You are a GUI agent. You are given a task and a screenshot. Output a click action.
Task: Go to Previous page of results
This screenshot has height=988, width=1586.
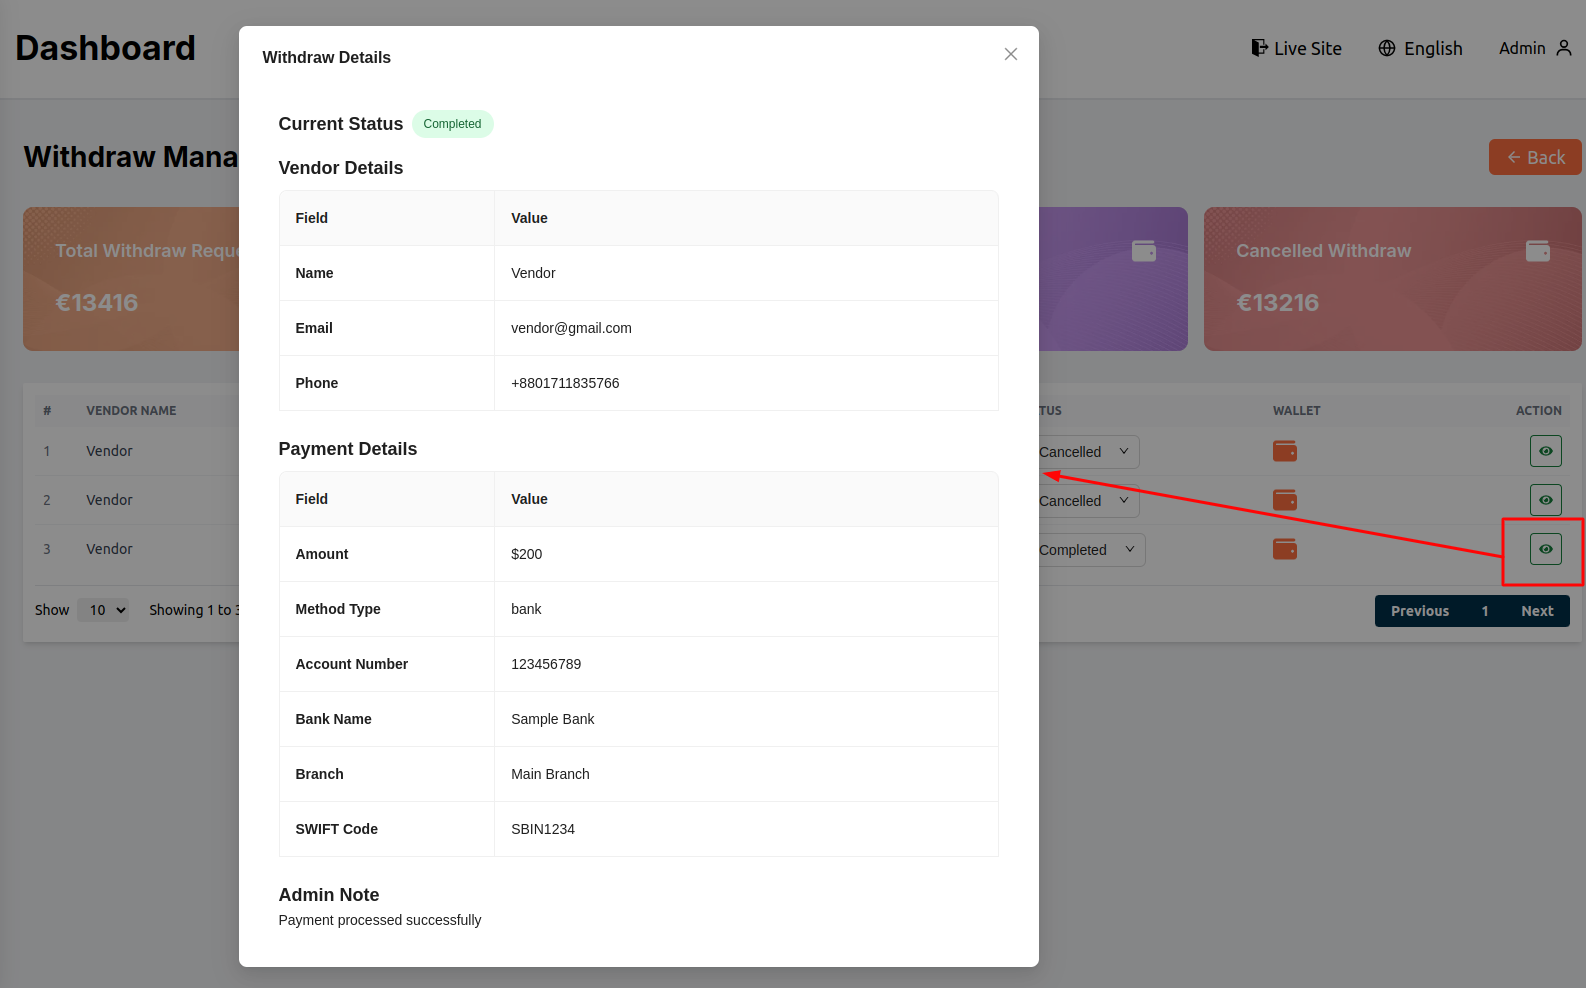pyautogui.click(x=1419, y=611)
